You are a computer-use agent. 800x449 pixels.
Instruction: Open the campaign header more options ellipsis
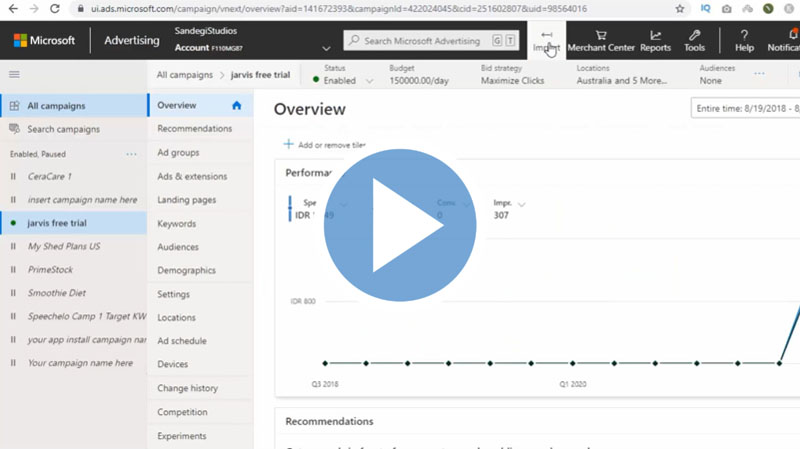pyautogui.click(x=759, y=74)
